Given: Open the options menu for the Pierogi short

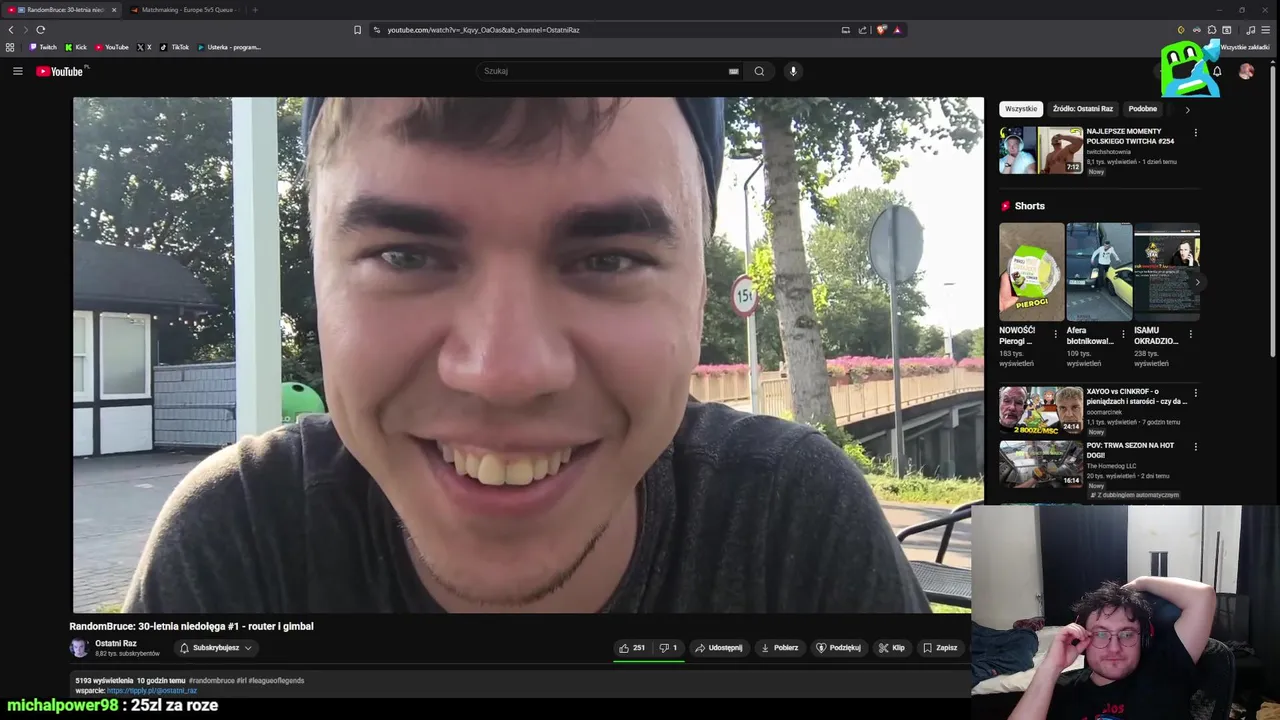Looking at the screenshot, I should pyautogui.click(x=1056, y=335).
